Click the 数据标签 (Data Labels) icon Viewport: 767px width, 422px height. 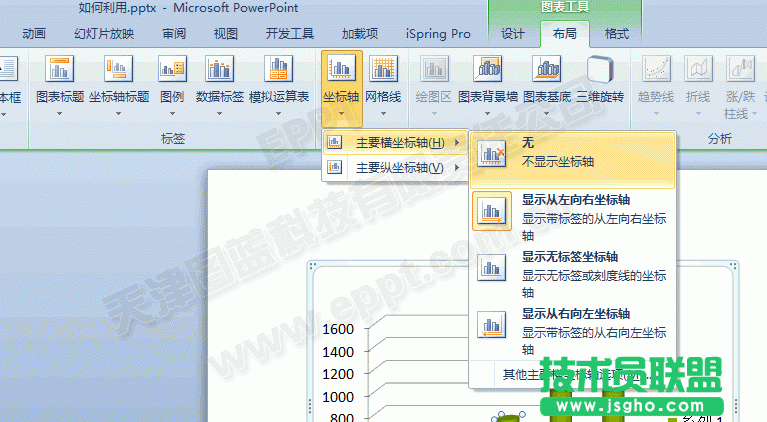click(219, 71)
